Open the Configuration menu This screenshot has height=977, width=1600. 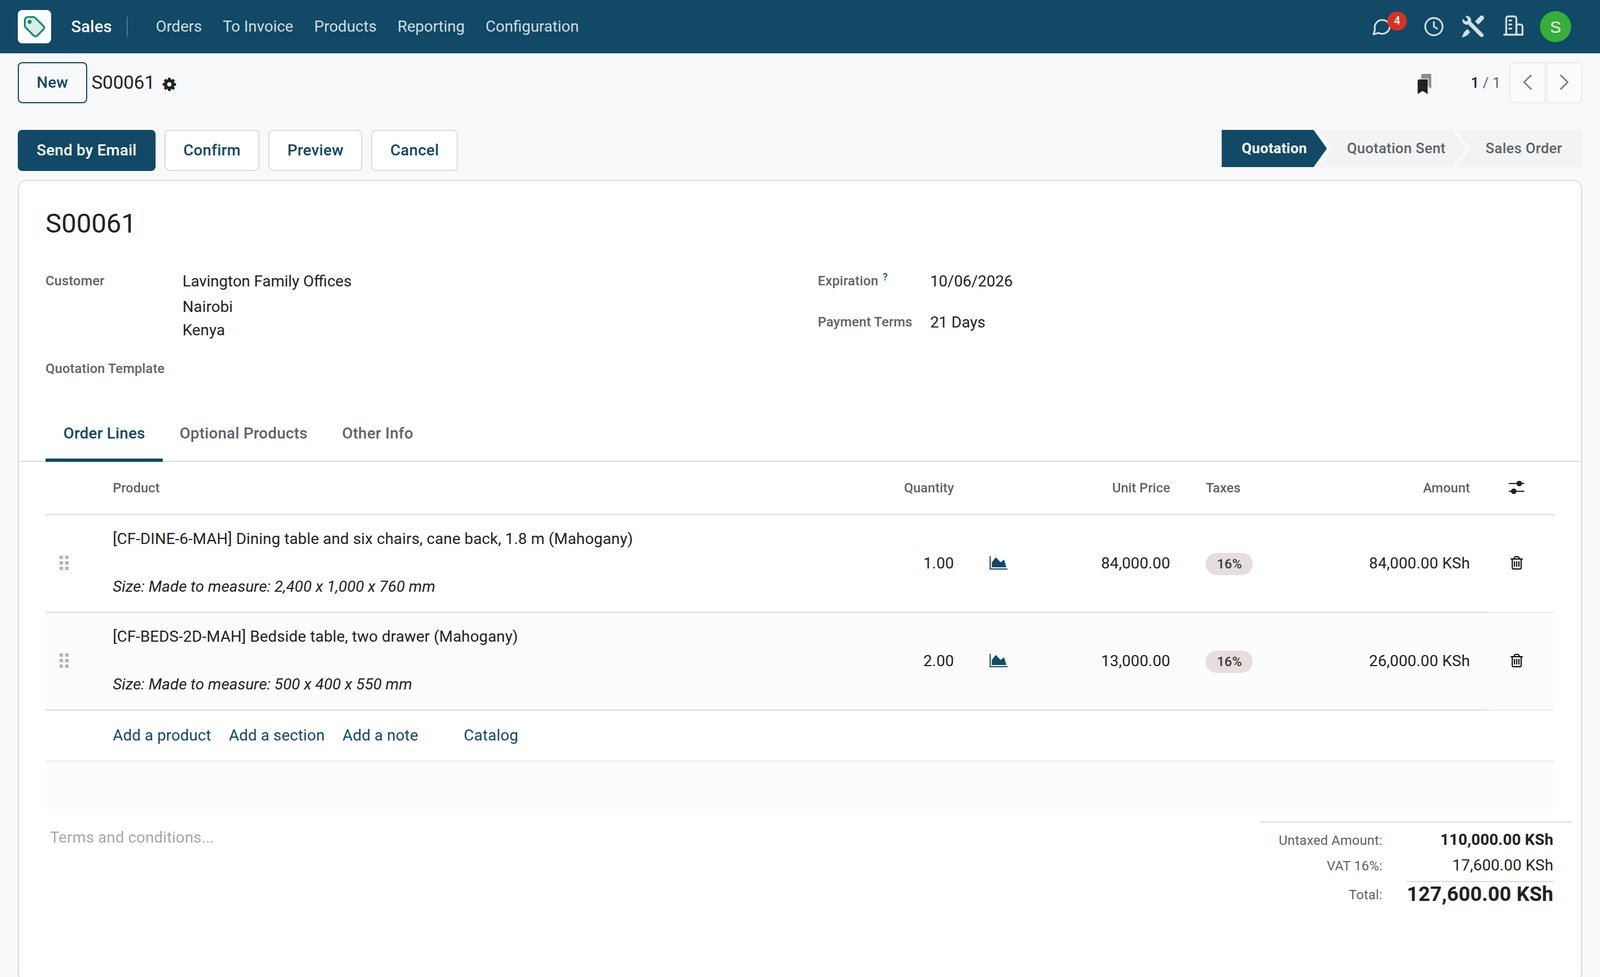[x=532, y=26]
